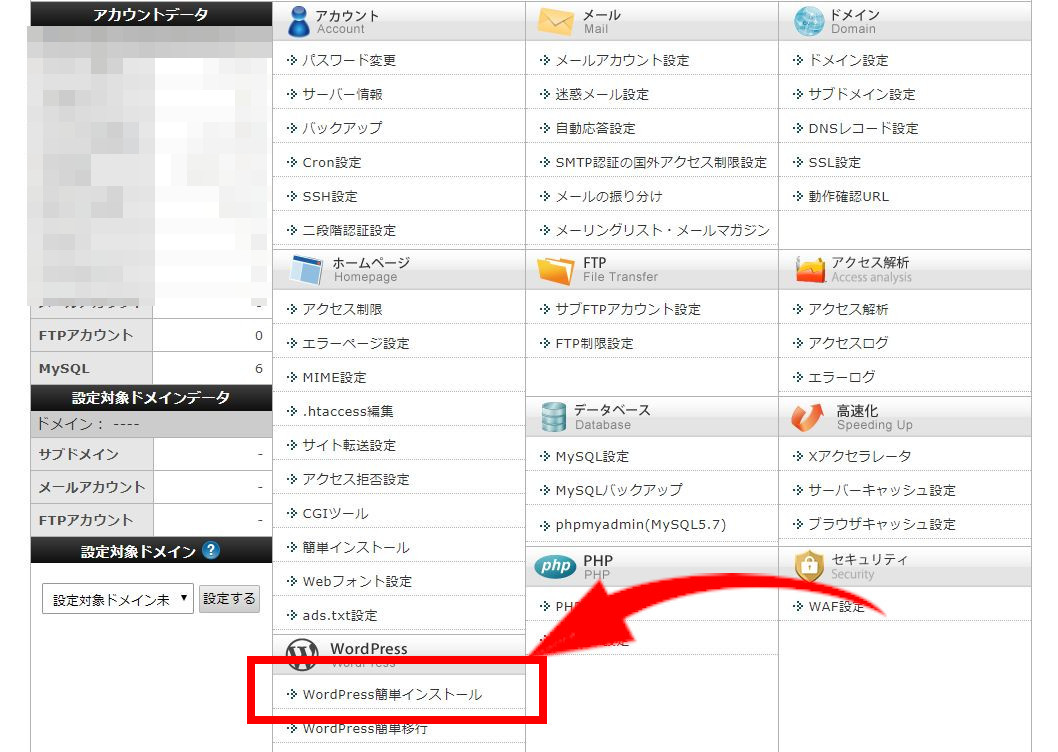
Task: Open 迷惑メール設定 link
Action: click(601, 94)
